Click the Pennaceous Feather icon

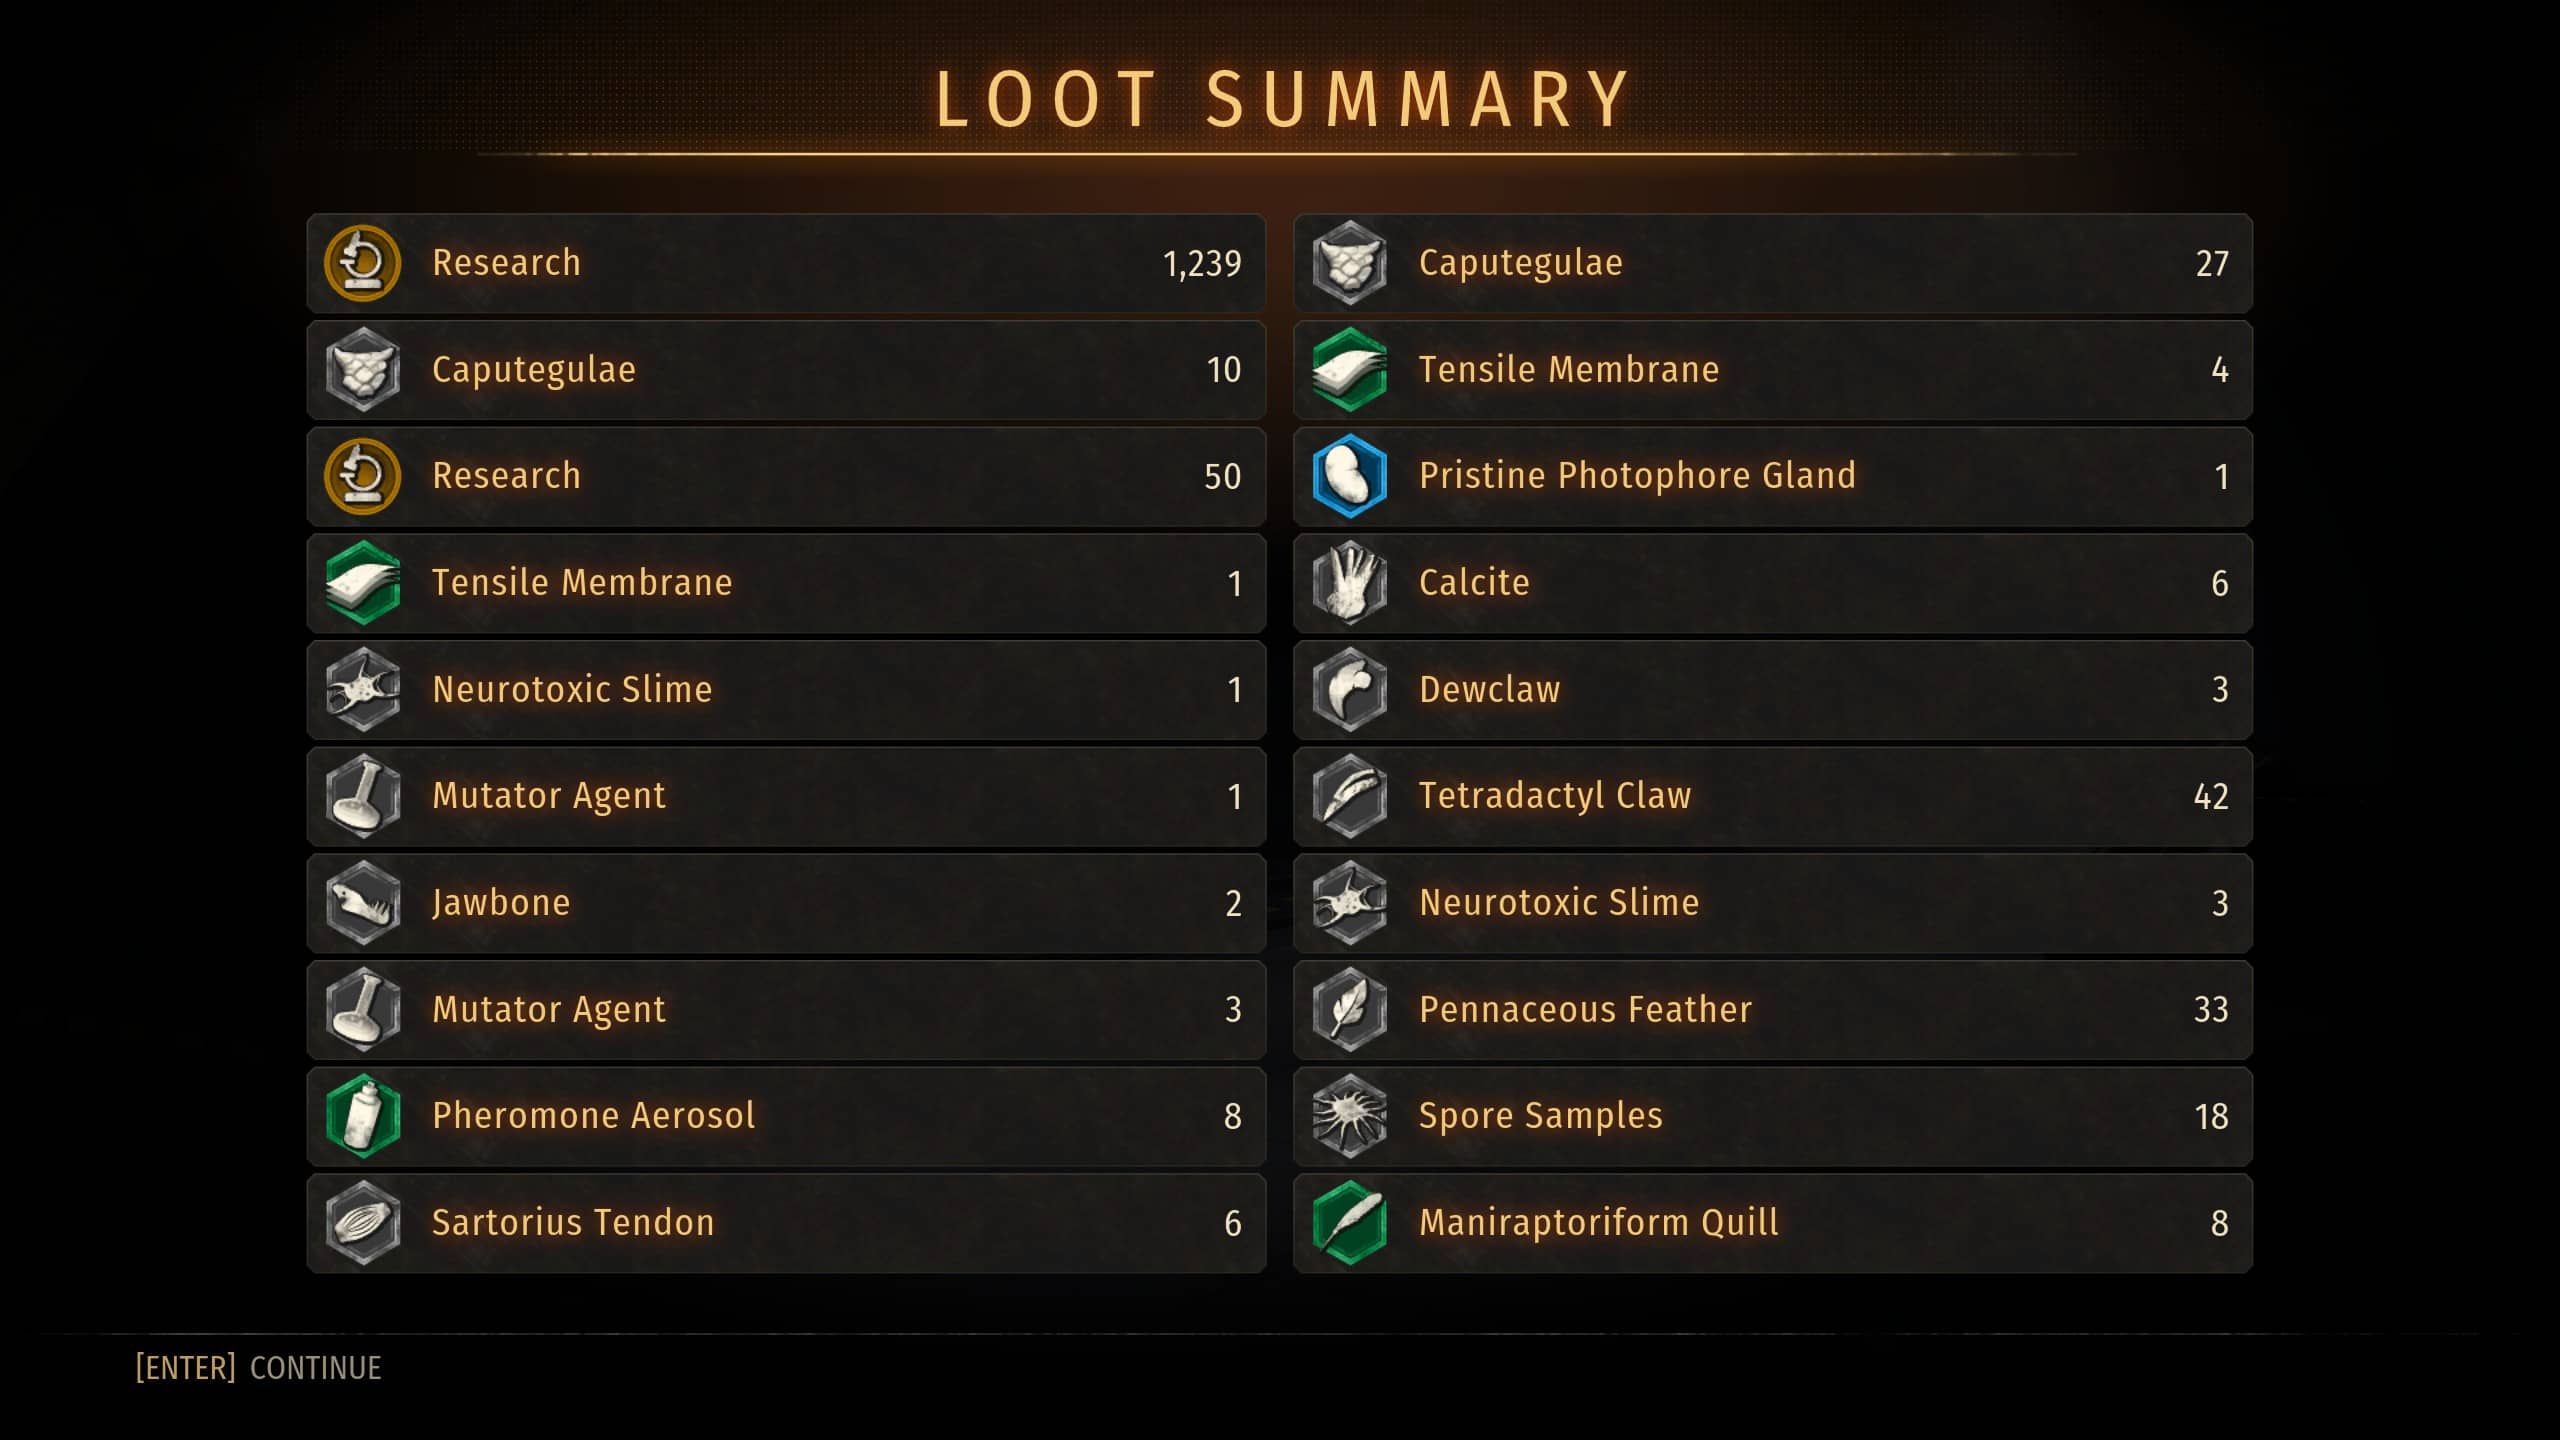point(1350,1010)
